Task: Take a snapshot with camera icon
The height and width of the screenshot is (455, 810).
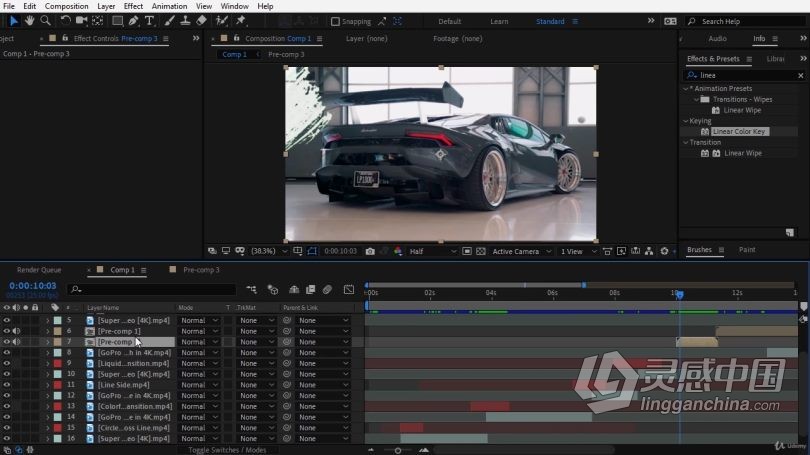Action: [x=370, y=251]
